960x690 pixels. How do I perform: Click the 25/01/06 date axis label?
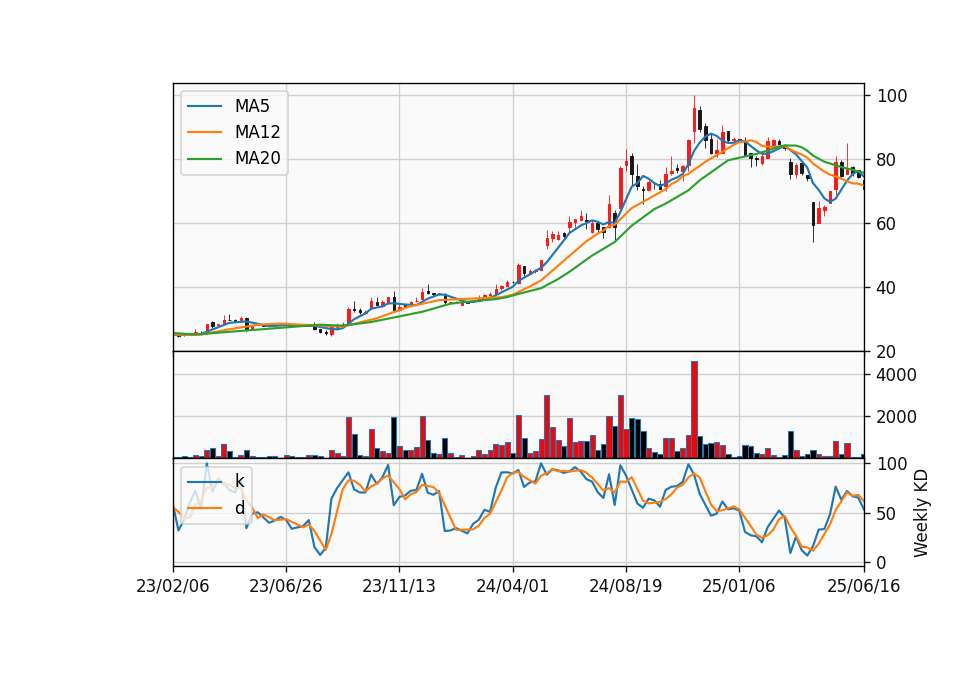[x=738, y=586]
